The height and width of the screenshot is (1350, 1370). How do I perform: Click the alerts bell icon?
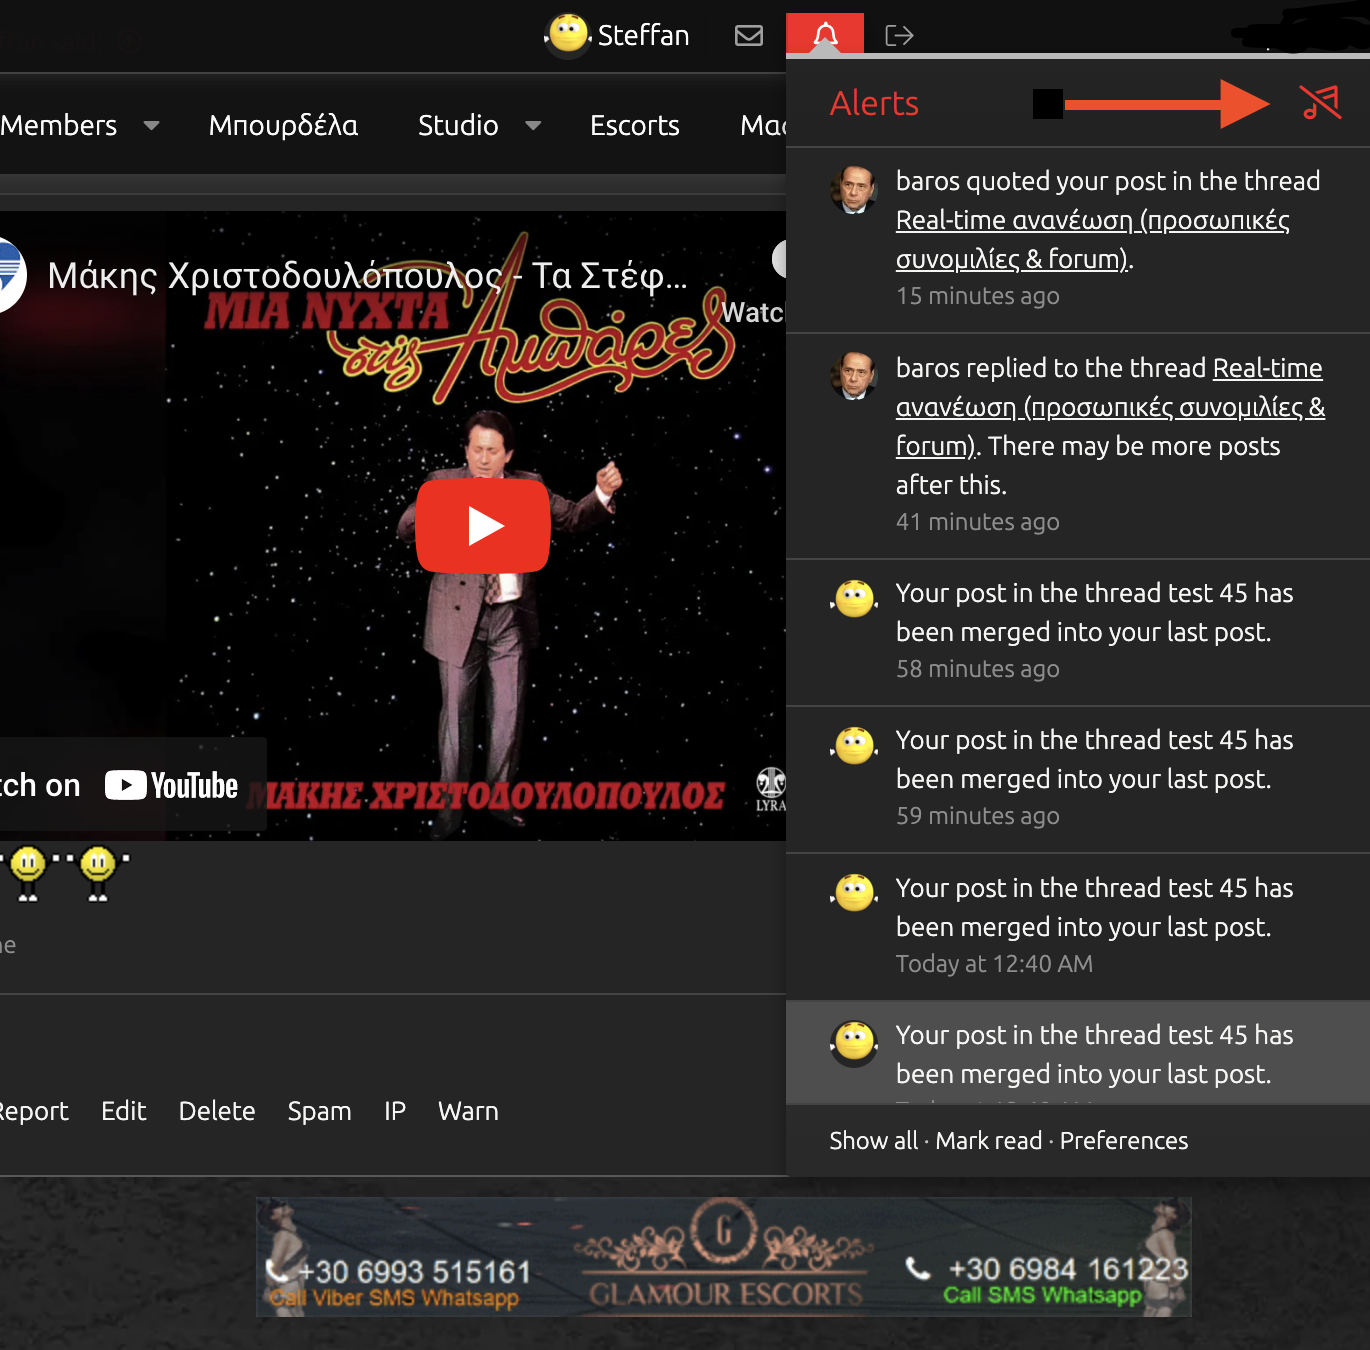[825, 35]
